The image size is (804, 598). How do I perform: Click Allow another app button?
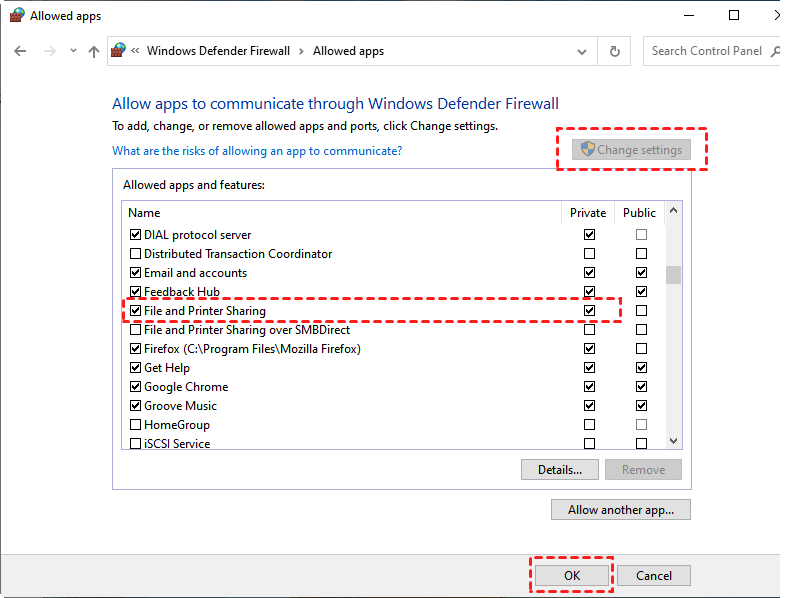(x=620, y=510)
